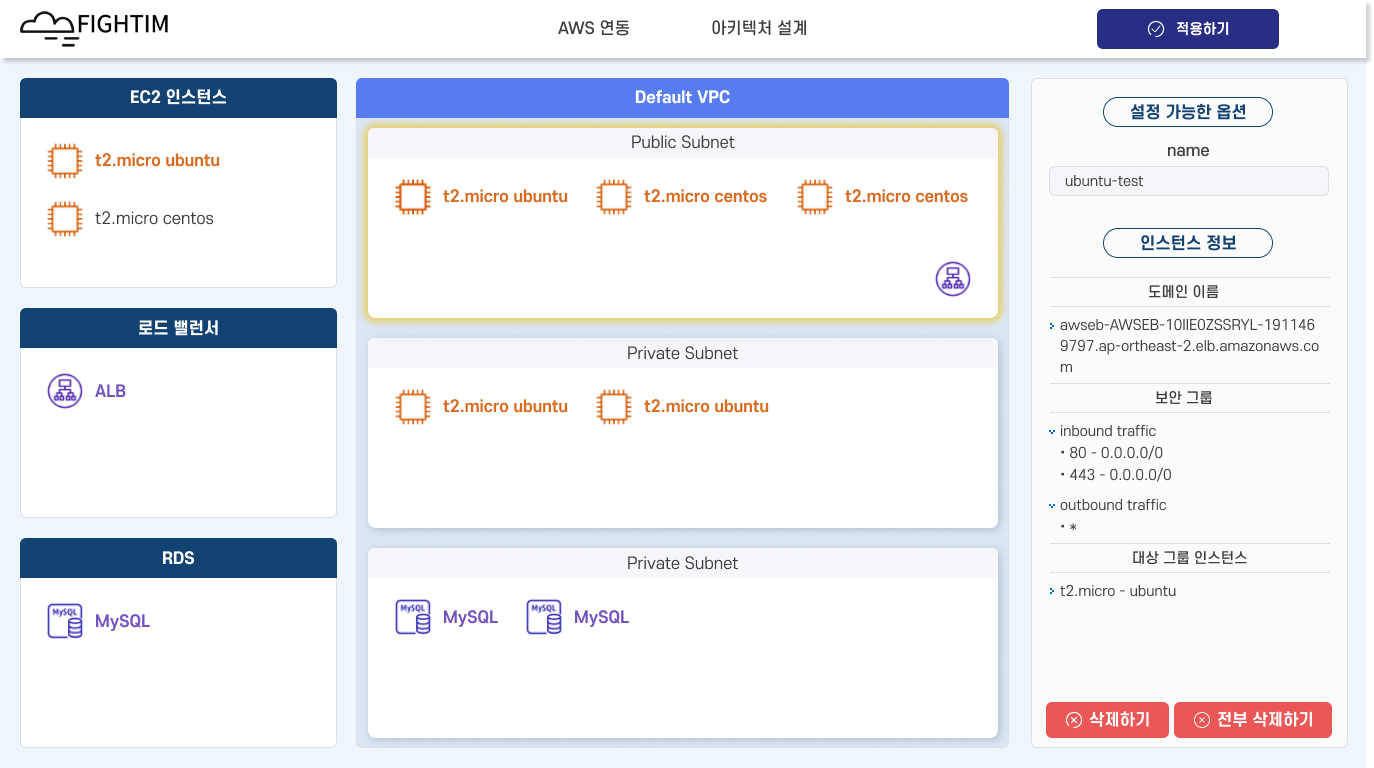
Task: Open the 아키텍처 설계 menu
Action: [758, 28]
